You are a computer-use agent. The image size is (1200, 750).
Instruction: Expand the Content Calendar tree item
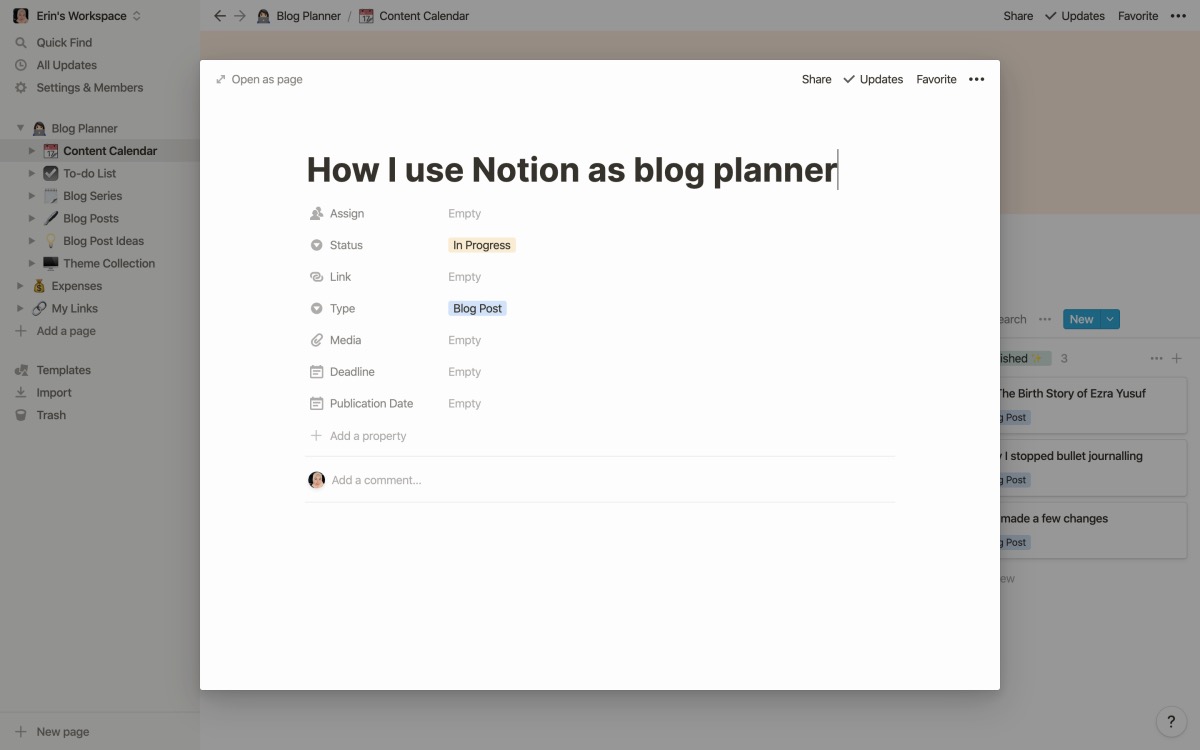coord(32,151)
